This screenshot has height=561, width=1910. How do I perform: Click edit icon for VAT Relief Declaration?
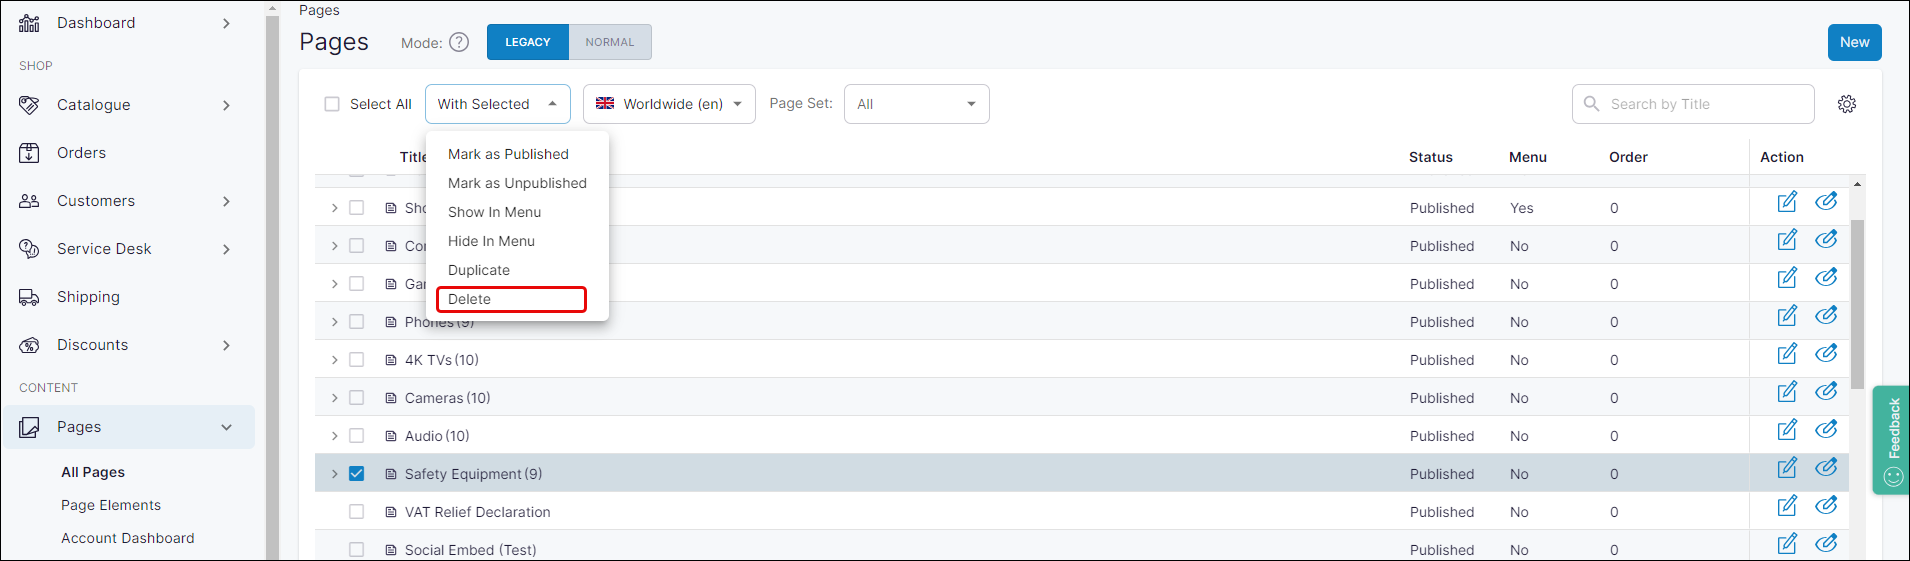tap(1787, 506)
